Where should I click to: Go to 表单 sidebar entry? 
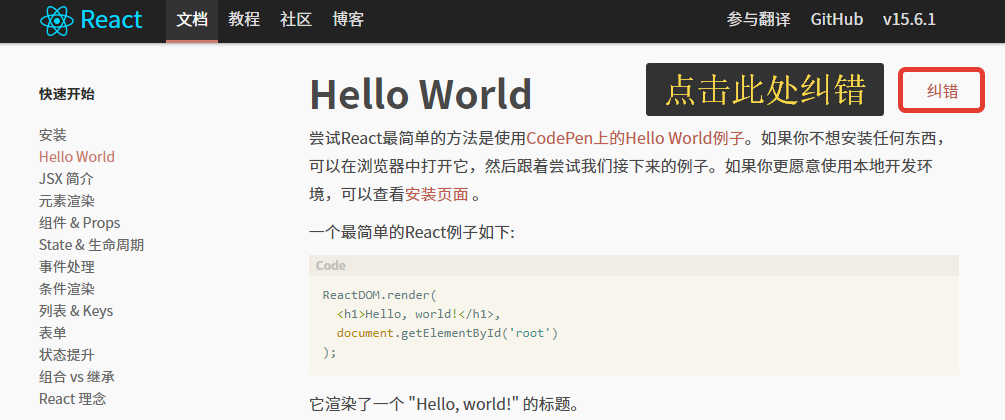click(53, 333)
